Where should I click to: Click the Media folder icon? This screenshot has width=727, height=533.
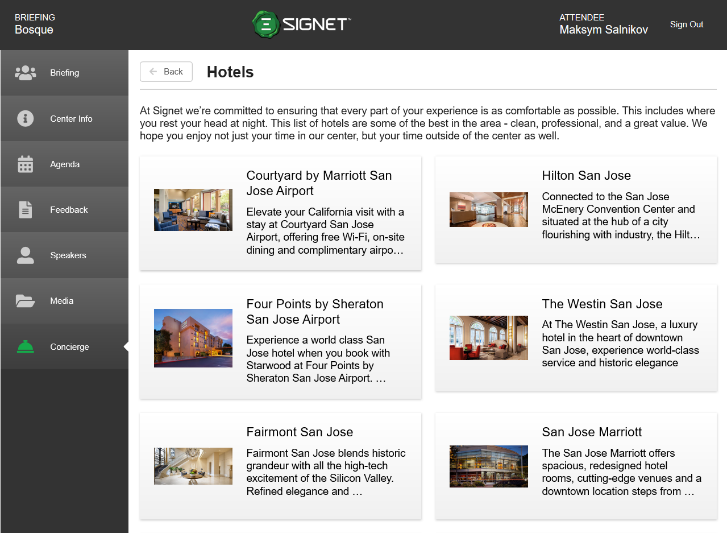(x=26, y=301)
